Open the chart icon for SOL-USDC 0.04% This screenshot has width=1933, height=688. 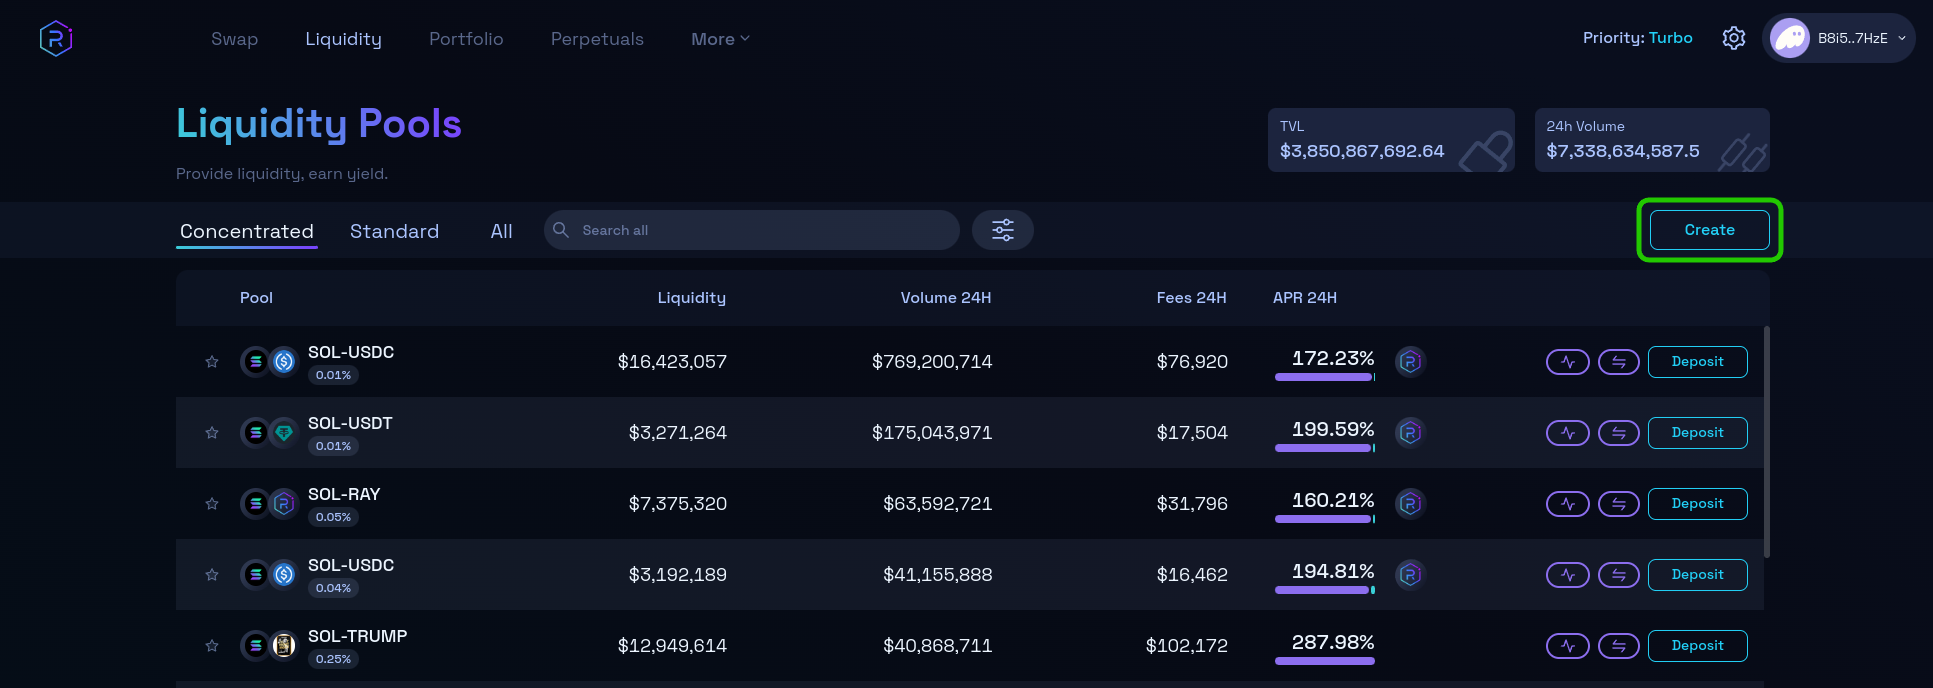(x=1568, y=575)
